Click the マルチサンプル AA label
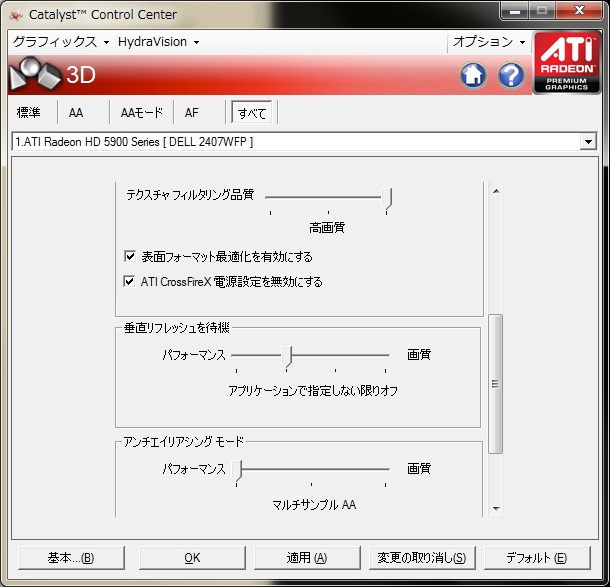This screenshot has width=610, height=587. pyautogui.click(x=314, y=505)
